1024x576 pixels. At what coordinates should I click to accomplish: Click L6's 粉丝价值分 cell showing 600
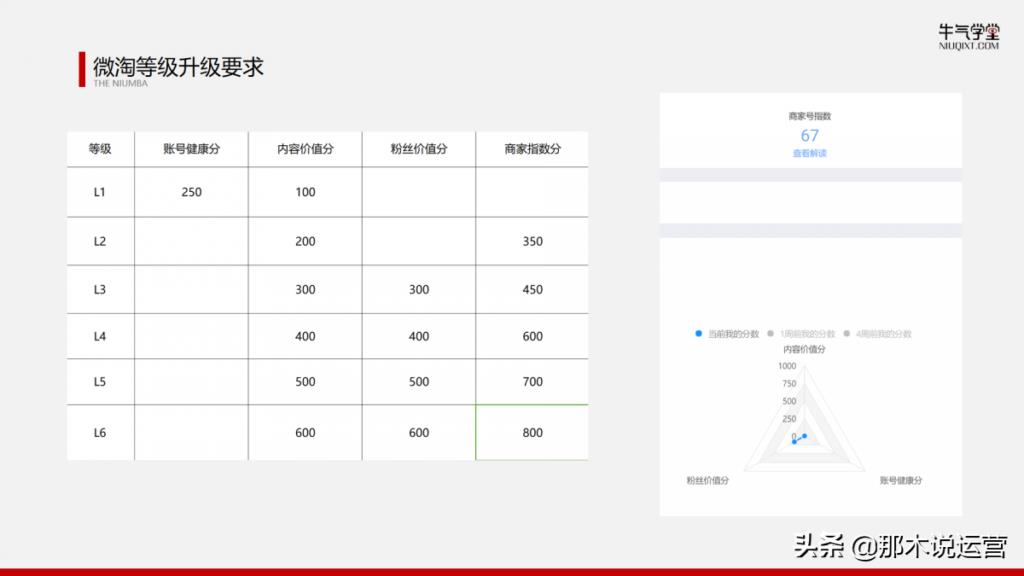click(419, 432)
